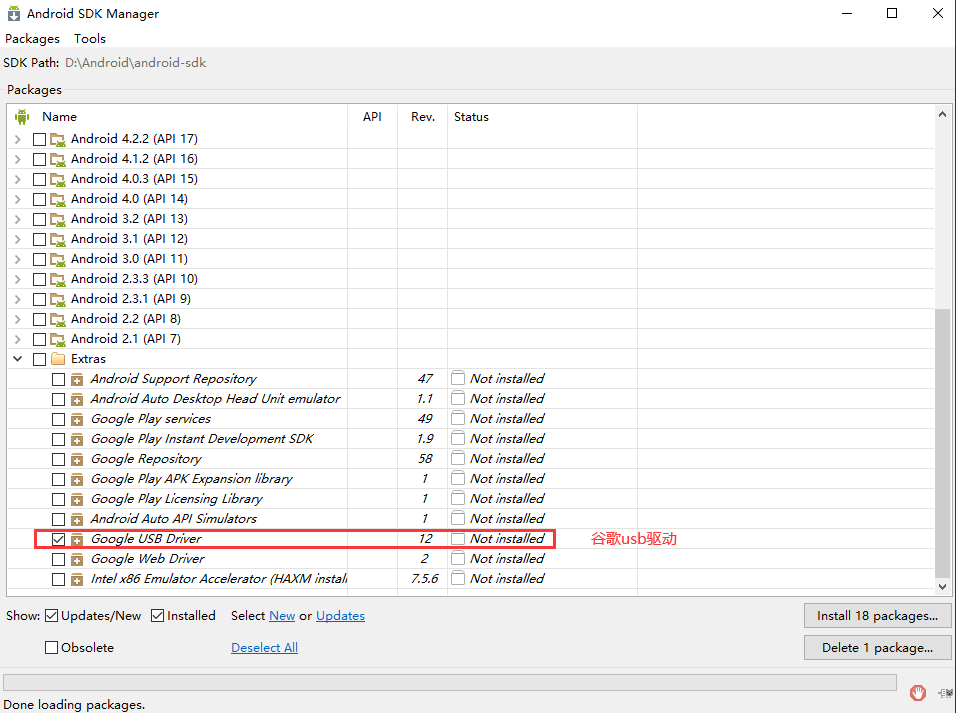This screenshot has height=713, width=956.
Task: Click the Intel x86 Emulator Accelerator package icon
Action: (77, 580)
